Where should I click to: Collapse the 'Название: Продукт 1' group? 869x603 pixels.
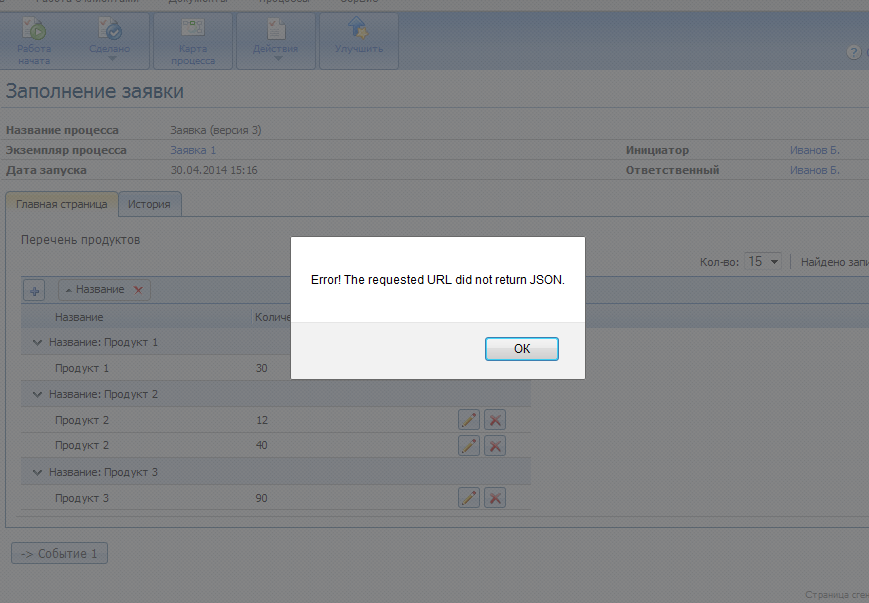pyautogui.click(x=38, y=342)
